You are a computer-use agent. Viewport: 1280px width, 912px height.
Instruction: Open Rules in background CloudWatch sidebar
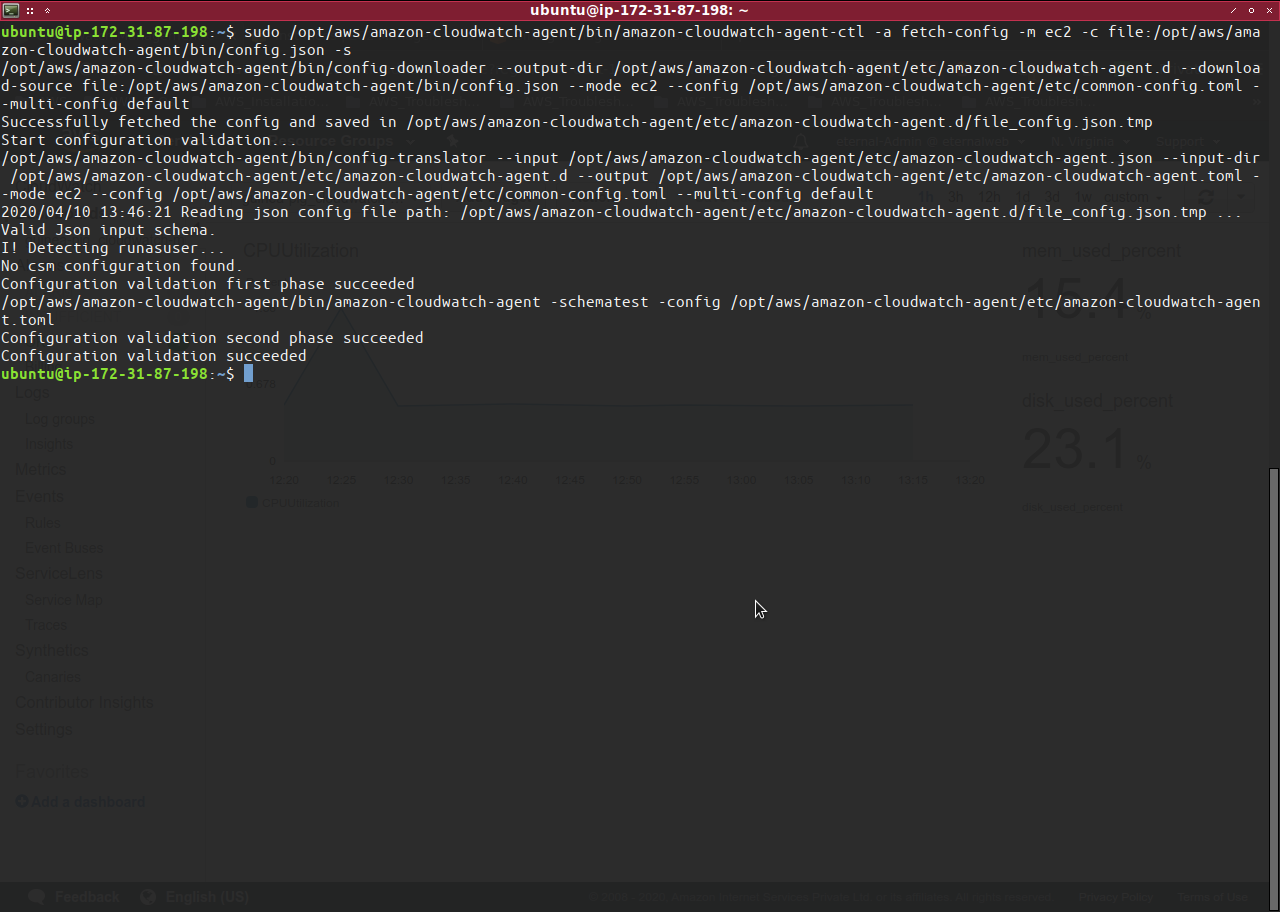(43, 522)
